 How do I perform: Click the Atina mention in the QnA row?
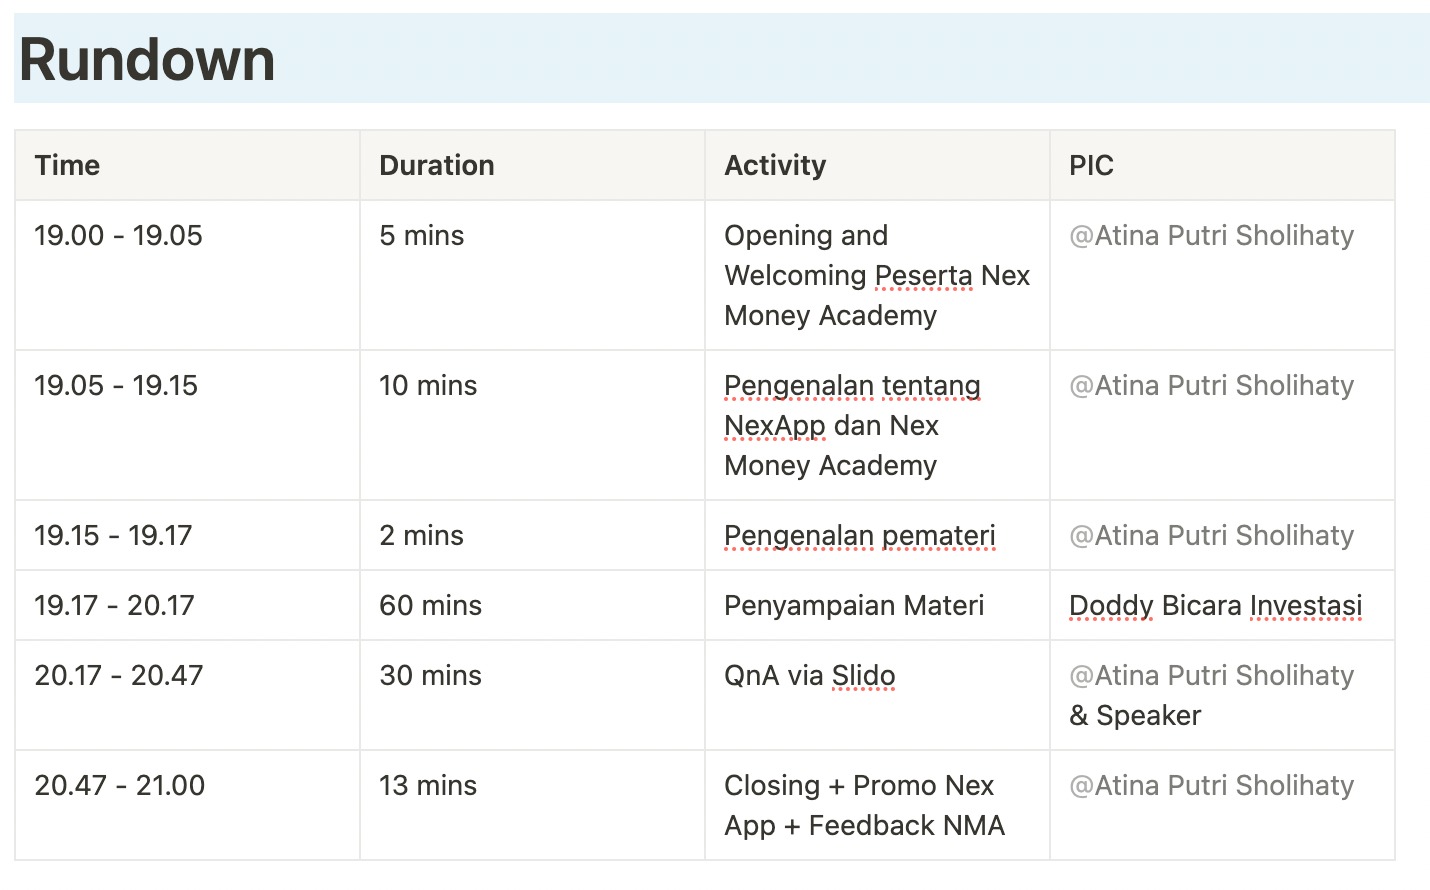tap(1211, 676)
